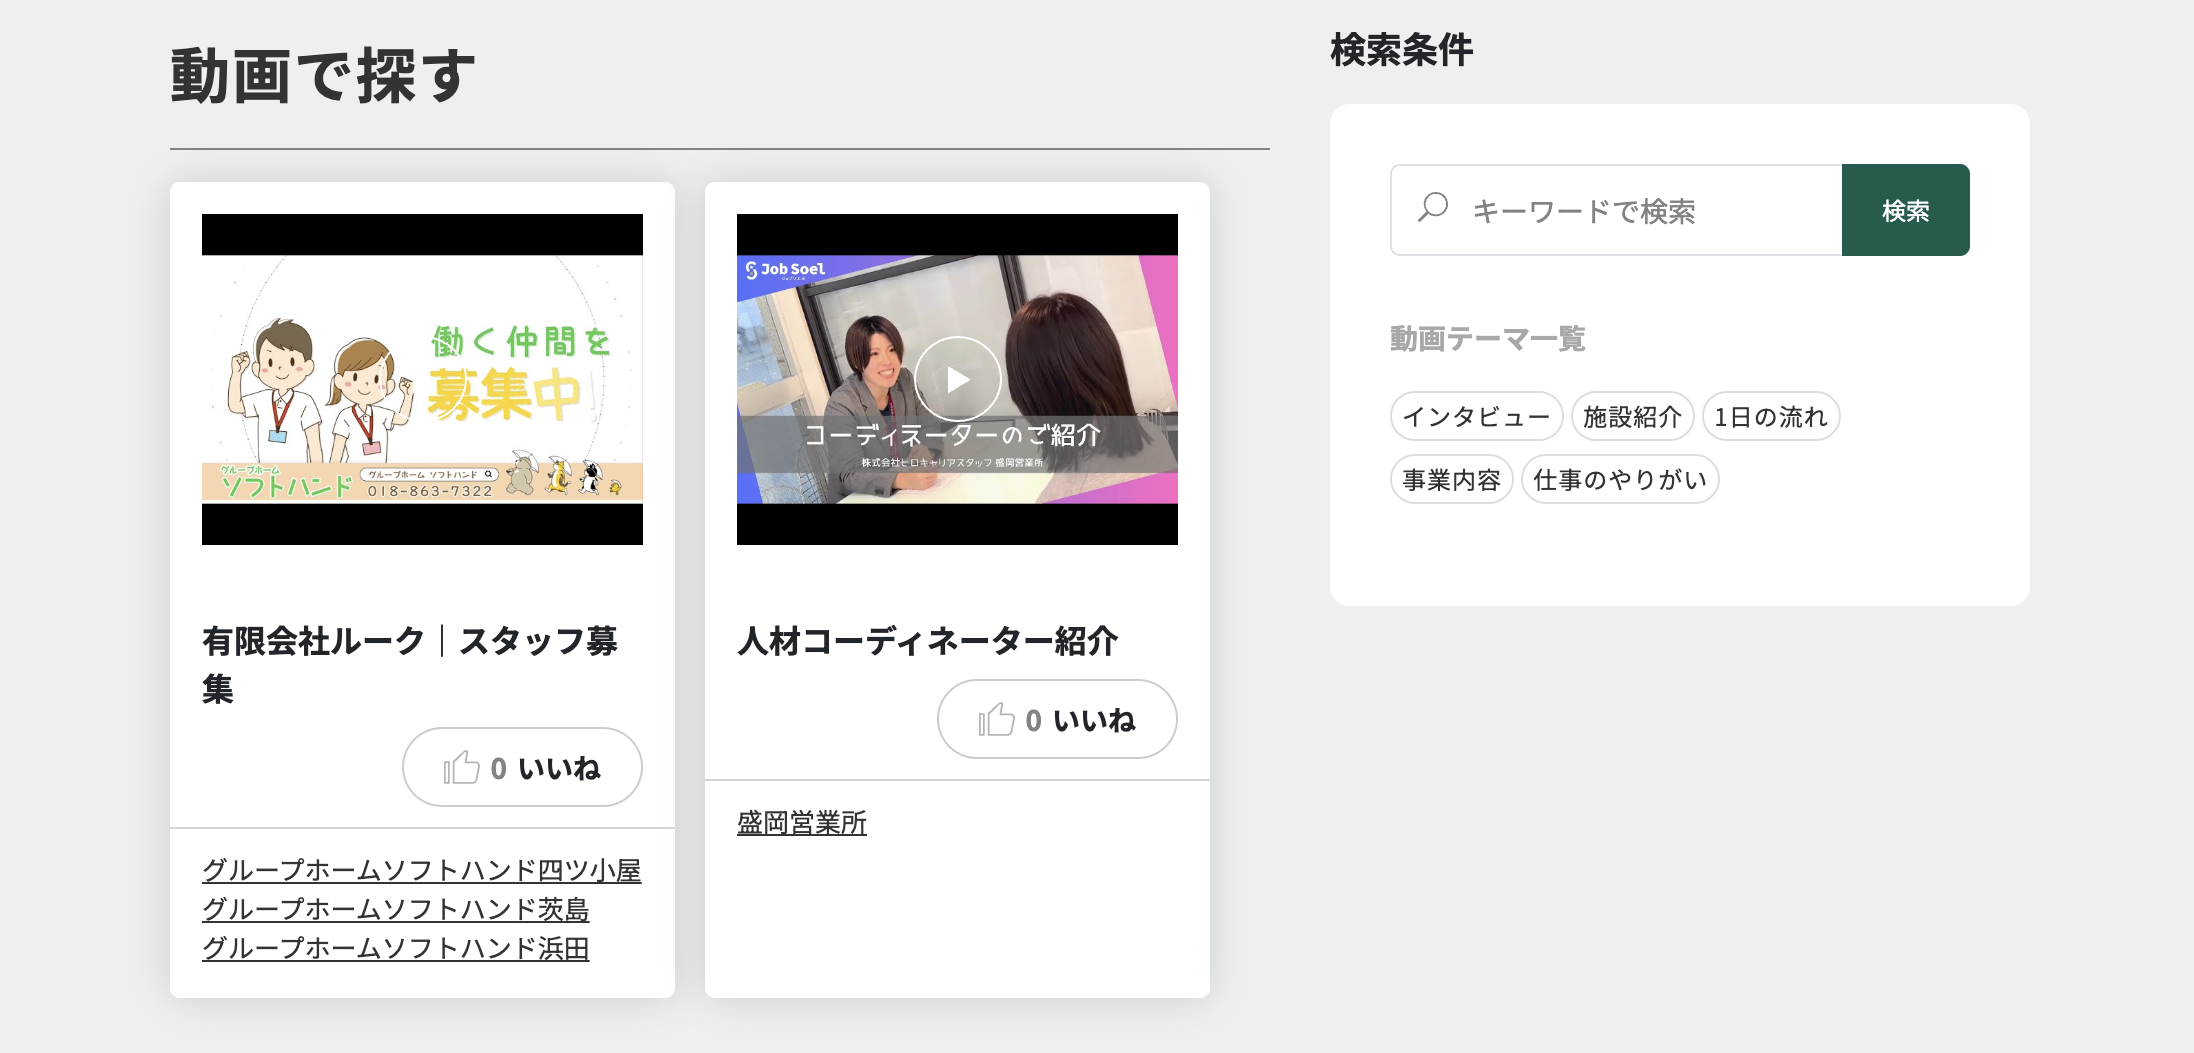
Task: Select the 施設紹介 theme tag
Action: point(1632,417)
